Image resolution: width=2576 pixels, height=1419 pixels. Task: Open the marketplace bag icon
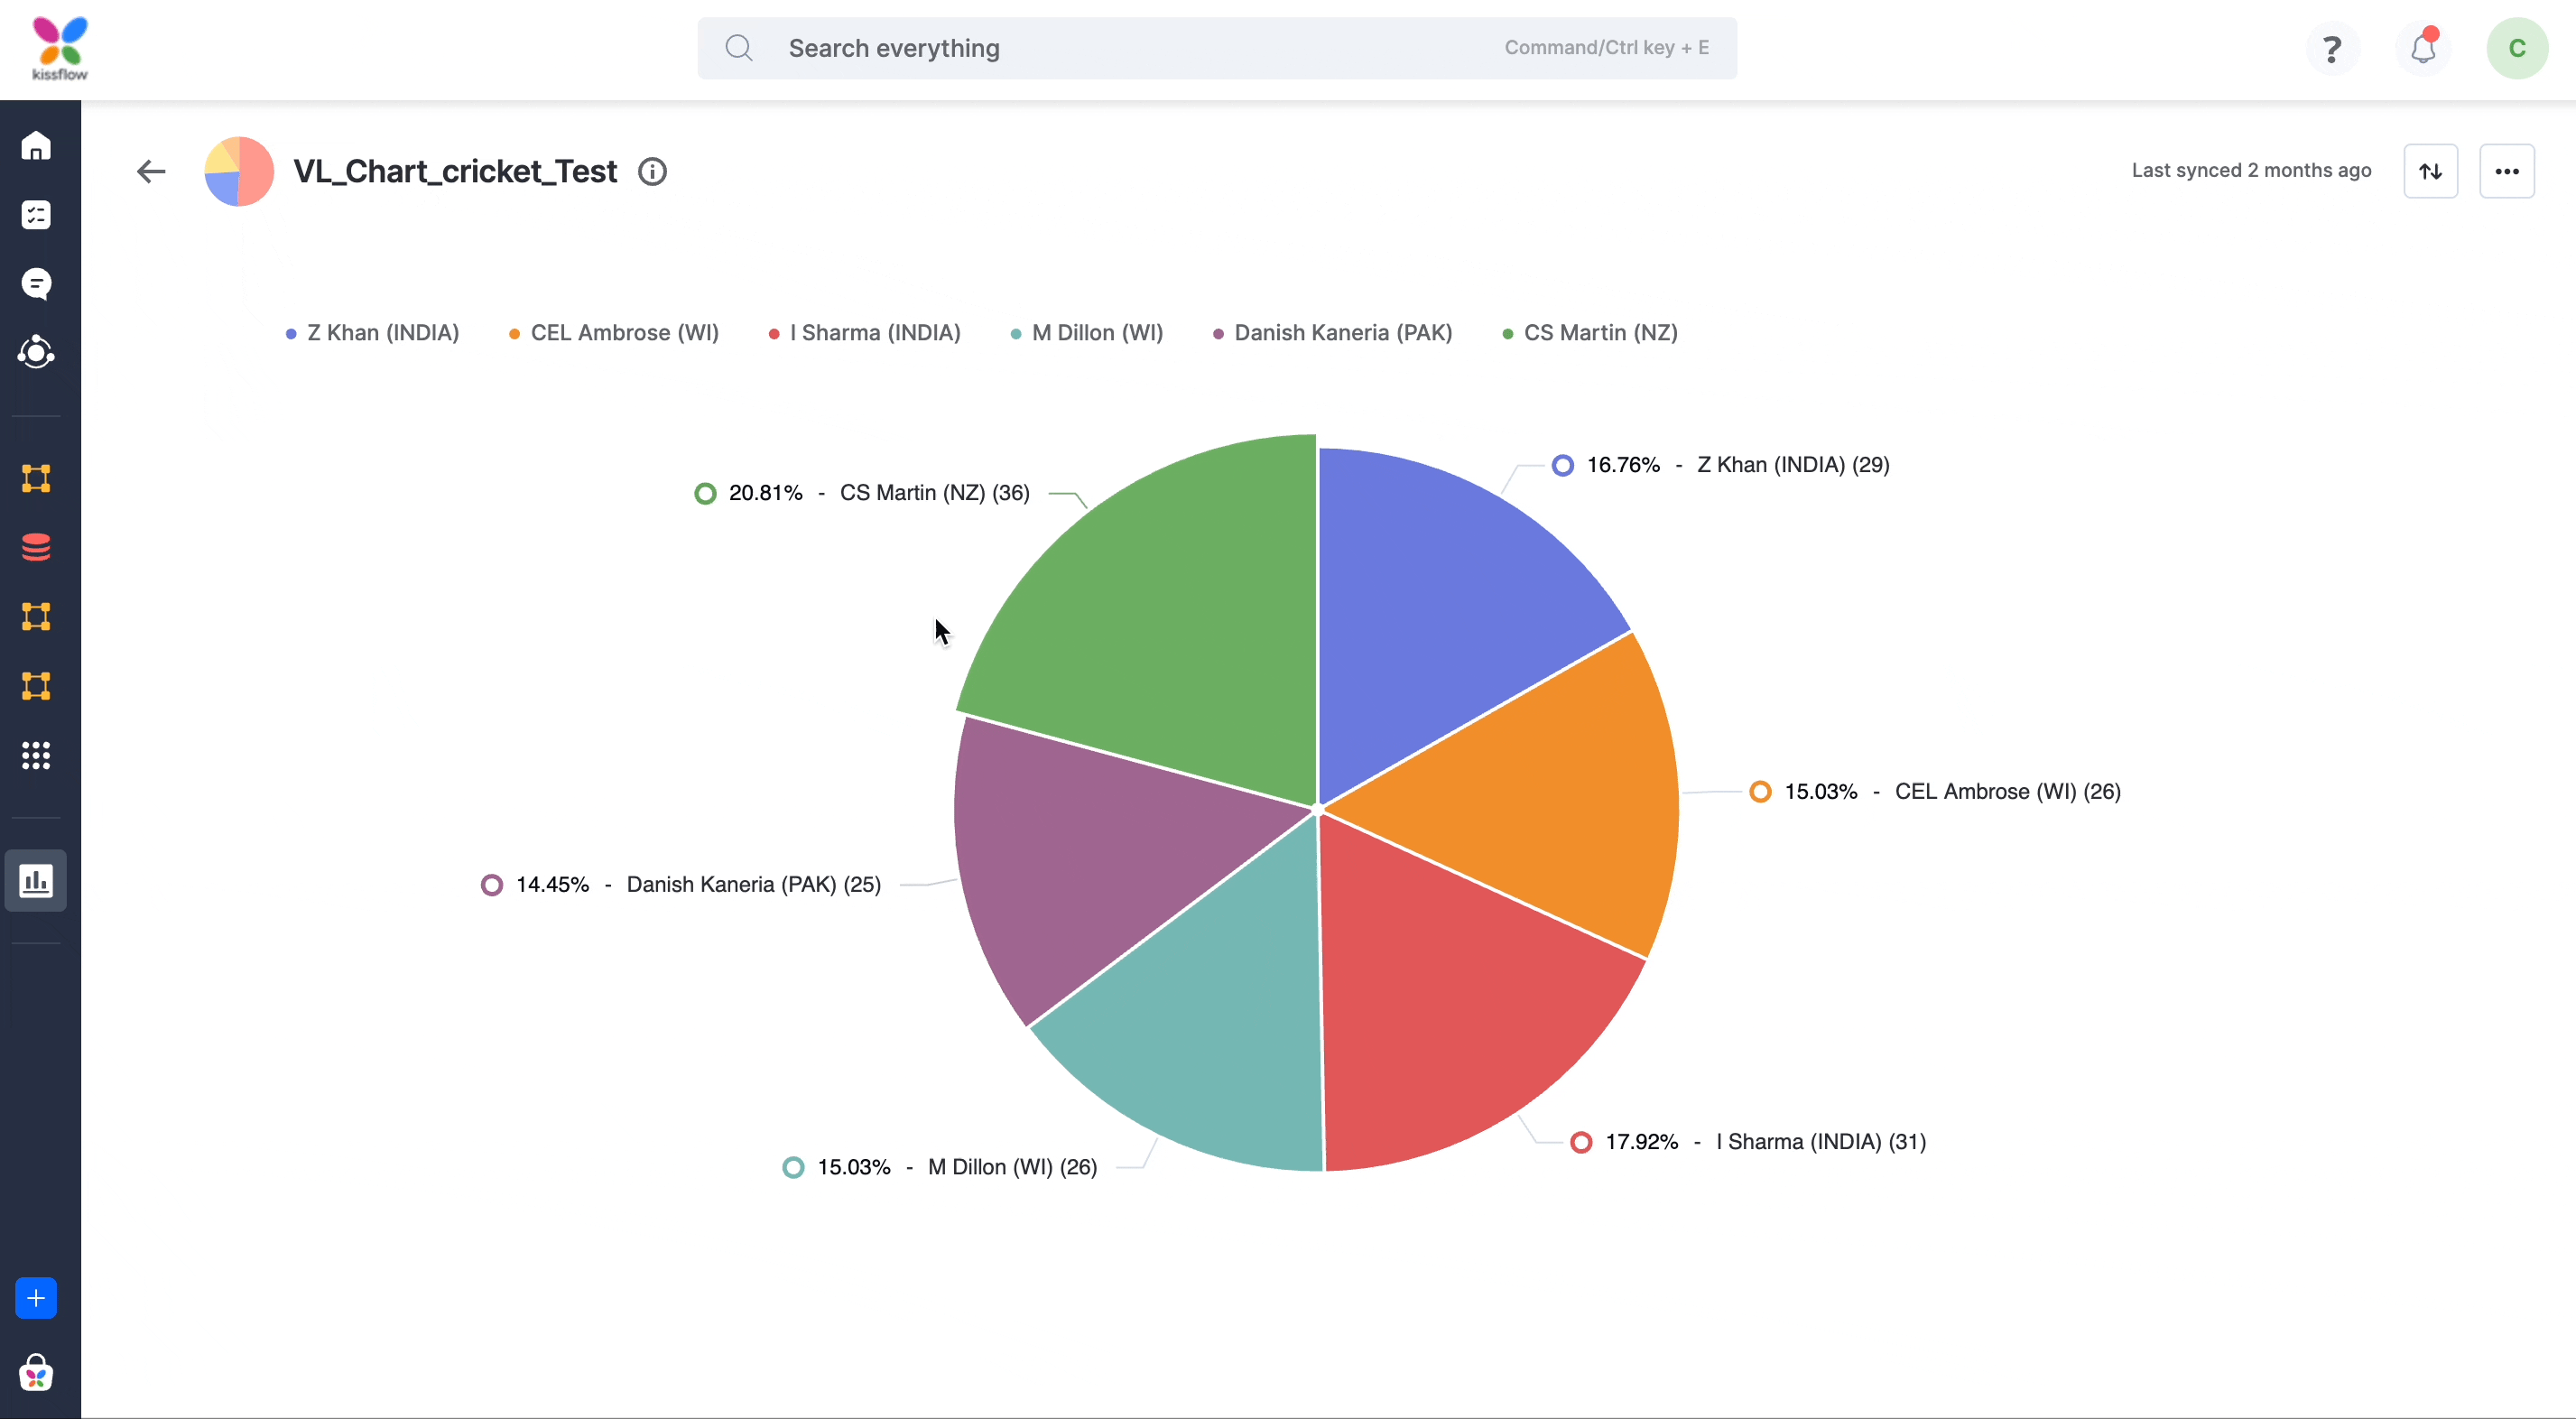(36, 1373)
